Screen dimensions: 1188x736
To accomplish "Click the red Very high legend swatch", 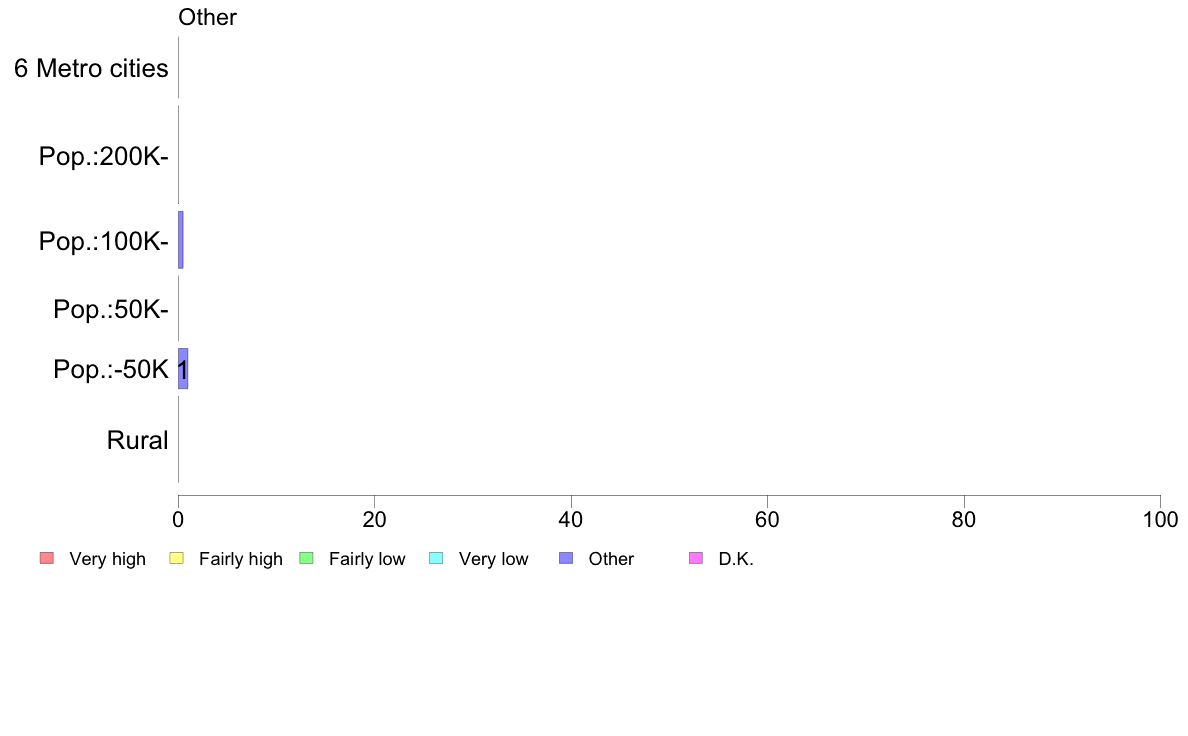I will pos(47,559).
